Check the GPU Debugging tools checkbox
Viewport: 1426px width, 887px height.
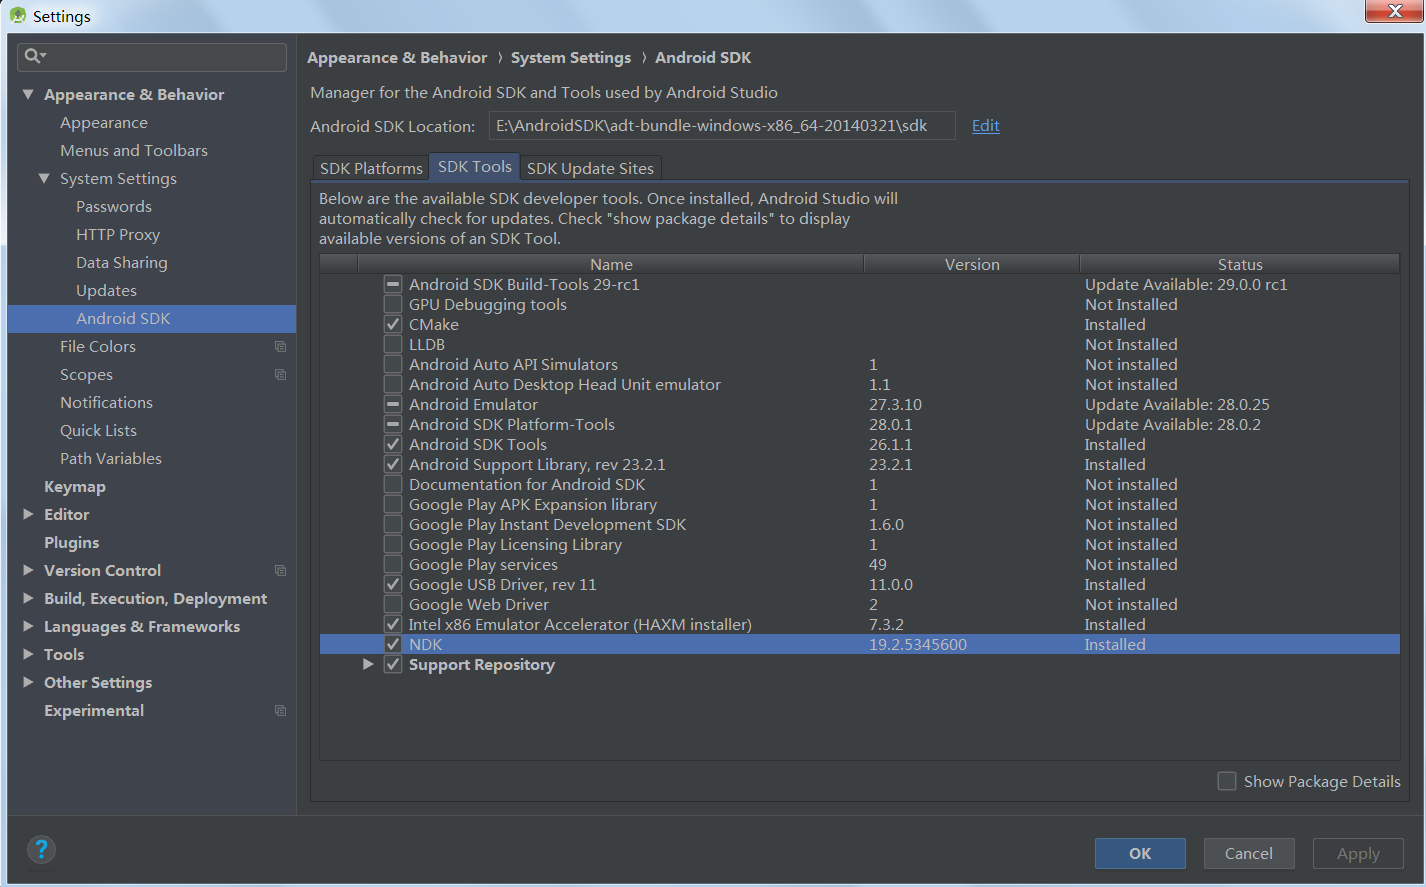(393, 305)
